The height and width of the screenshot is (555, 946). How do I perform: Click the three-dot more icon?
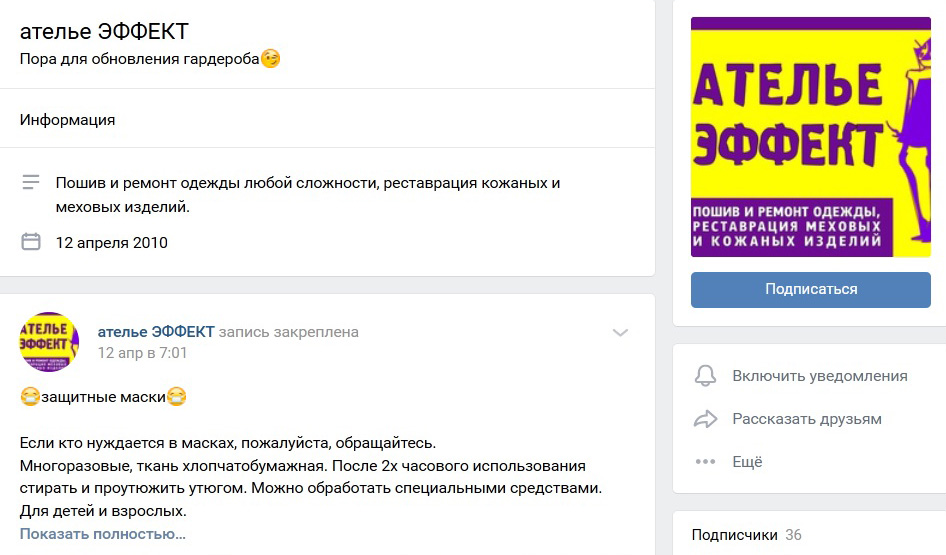coord(706,462)
